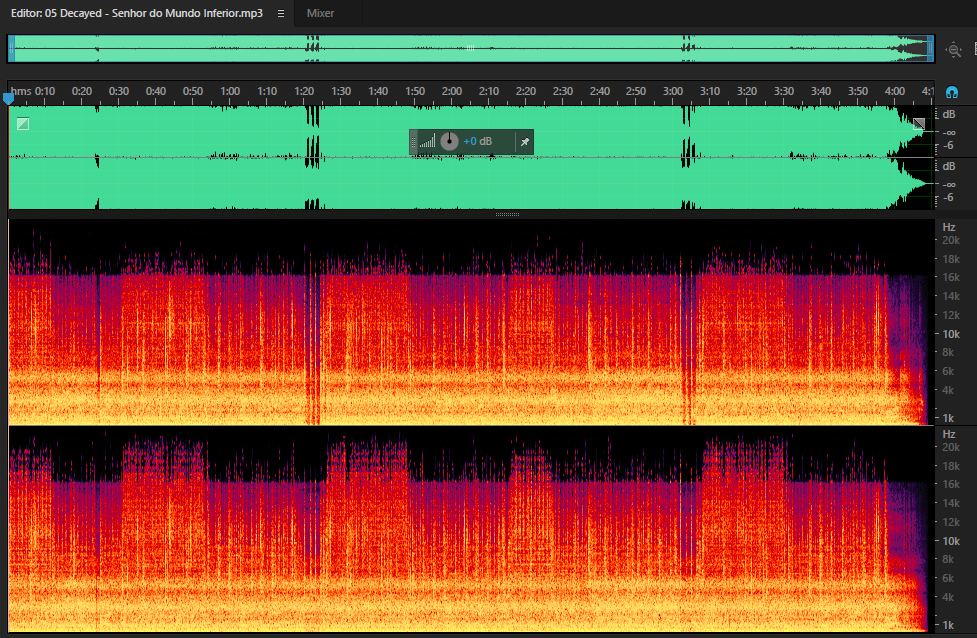Click 0:50 on the time ruler
The height and width of the screenshot is (638, 977).
pos(193,91)
